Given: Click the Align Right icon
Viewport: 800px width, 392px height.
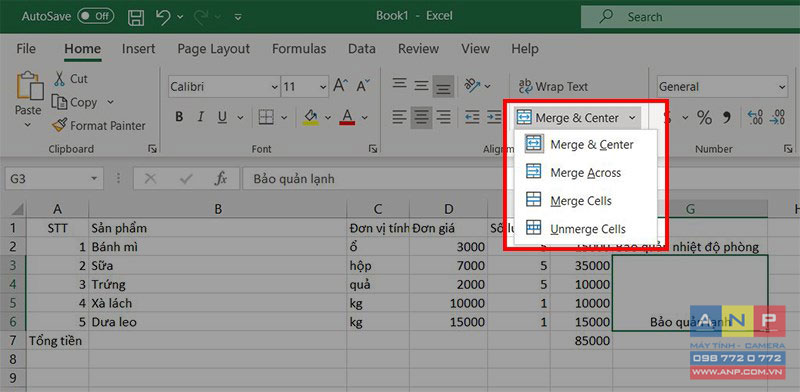Looking at the screenshot, I should (x=444, y=117).
